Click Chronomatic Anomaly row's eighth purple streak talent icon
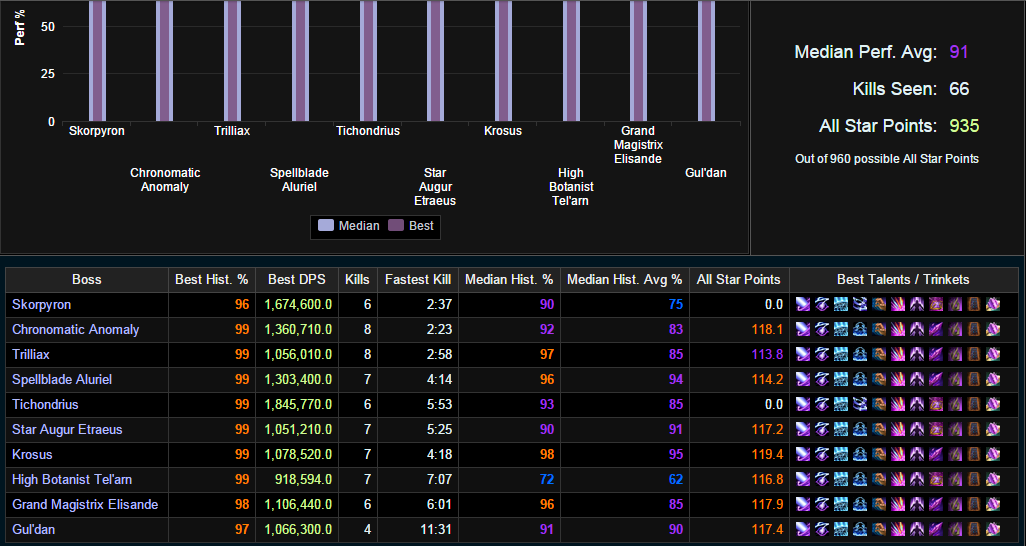Image resolution: width=1026 pixels, height=546 pixels. coord(936,329)
